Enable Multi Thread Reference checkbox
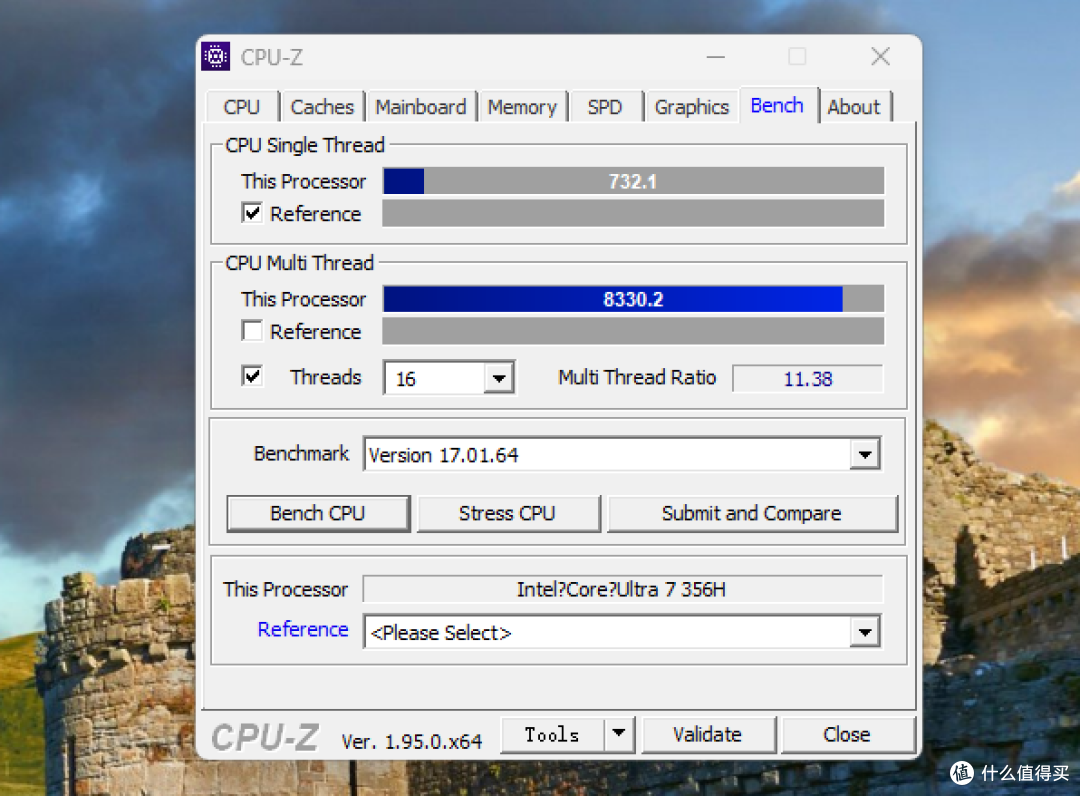The height and width of the screenshot is (796, 1080). pyautogui.click(x=252, y=331)
